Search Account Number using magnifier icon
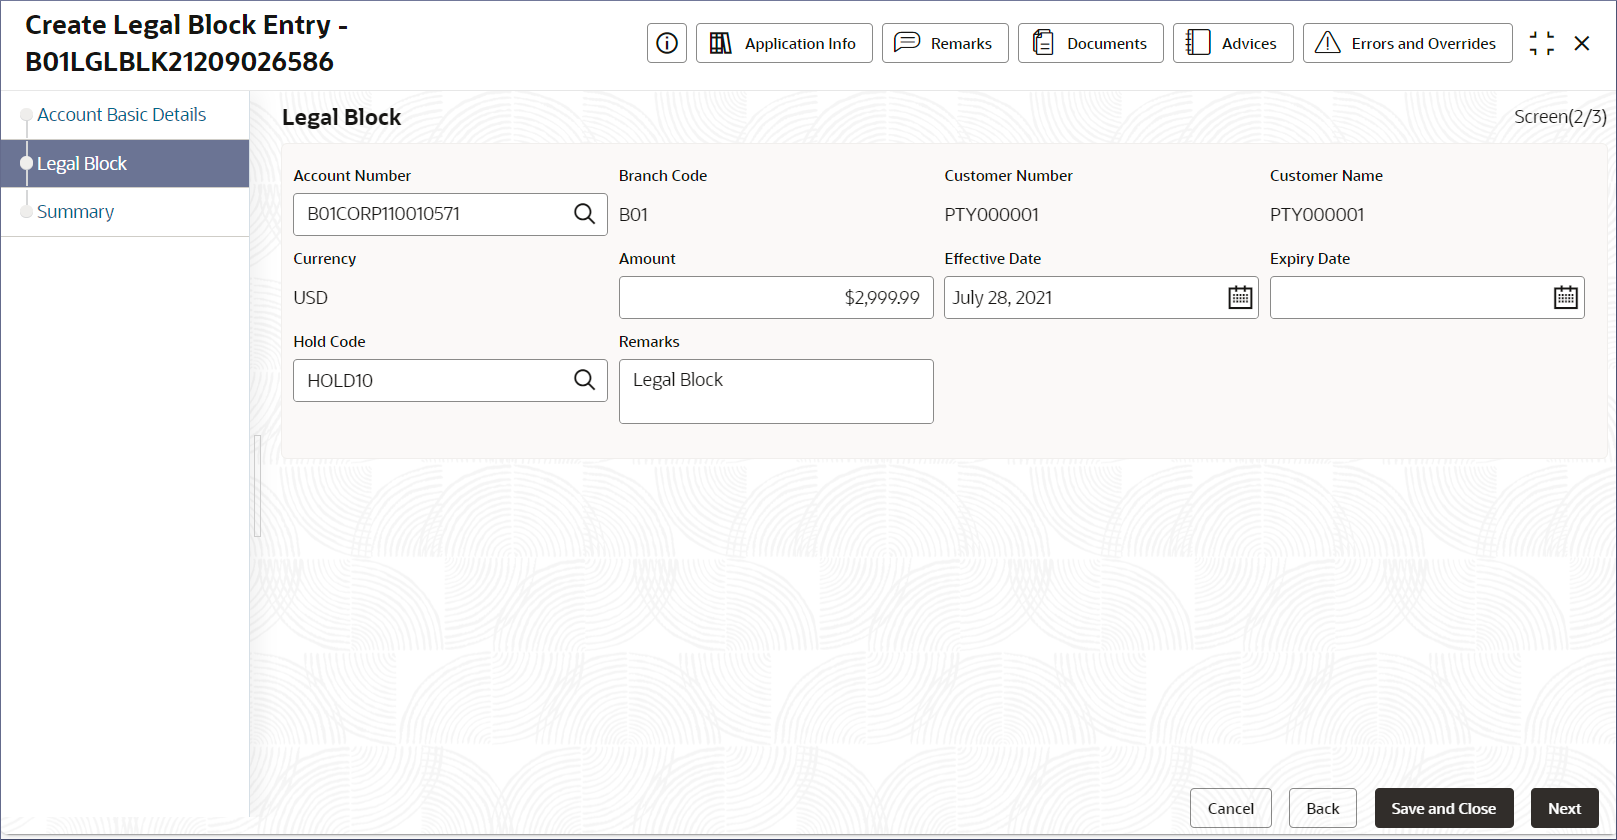The height and width of the screenshot is (840, 1617). [584, 214]
